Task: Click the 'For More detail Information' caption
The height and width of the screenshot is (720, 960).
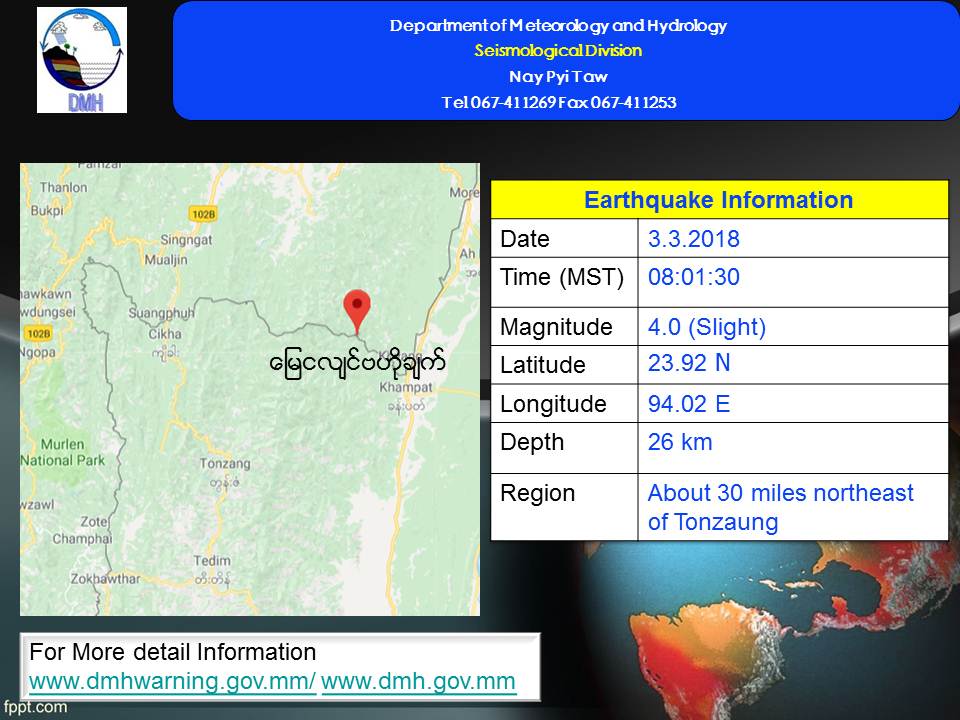Action: point(173,652)
